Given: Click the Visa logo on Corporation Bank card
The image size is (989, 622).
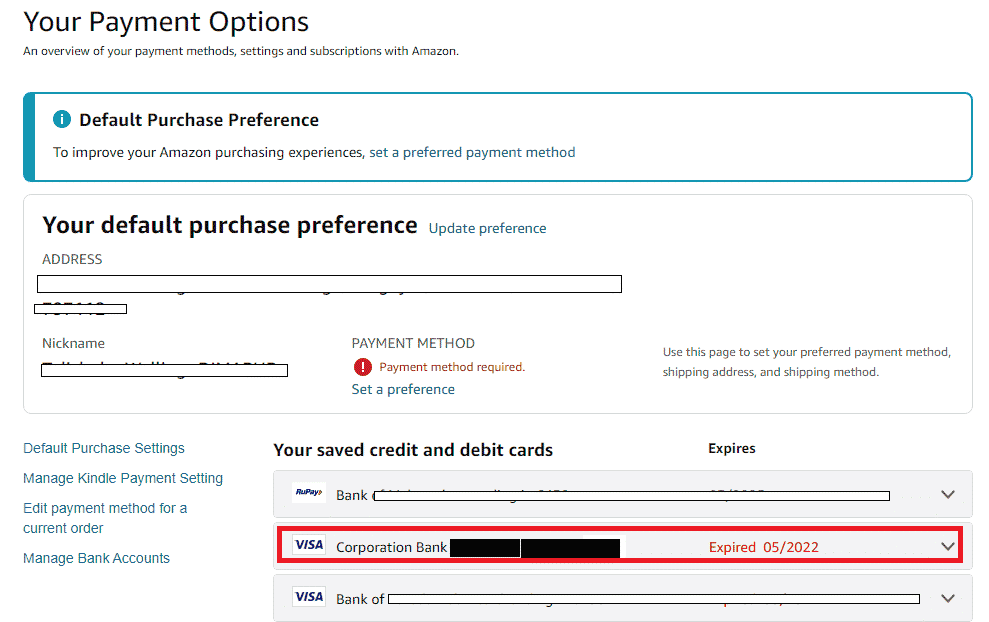Looking at the screenshot, I should [x=309, y=545].
